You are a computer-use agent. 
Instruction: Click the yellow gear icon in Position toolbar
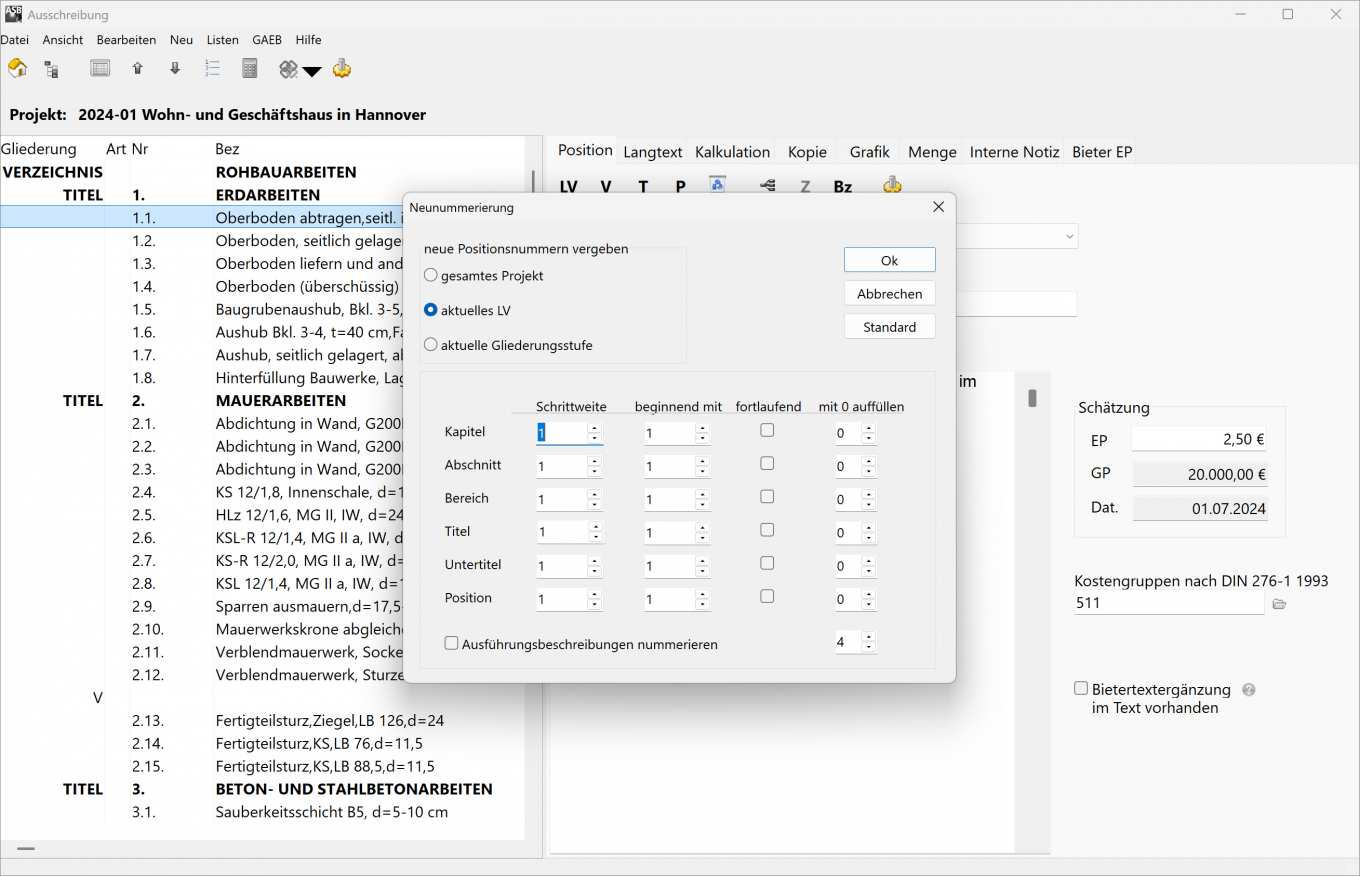(x=892, y=185)
